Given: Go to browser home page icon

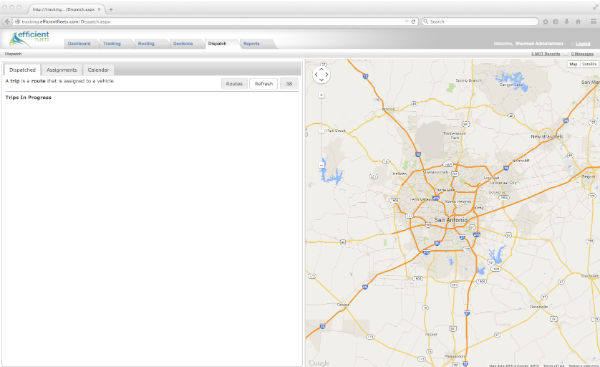Looking at the screenshot, I should click(578, 22).
